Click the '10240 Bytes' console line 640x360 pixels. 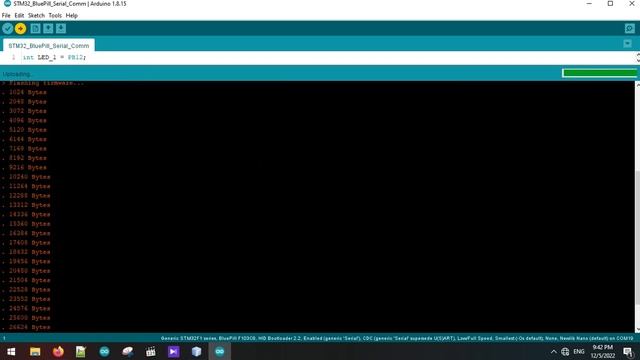(29, 177)
